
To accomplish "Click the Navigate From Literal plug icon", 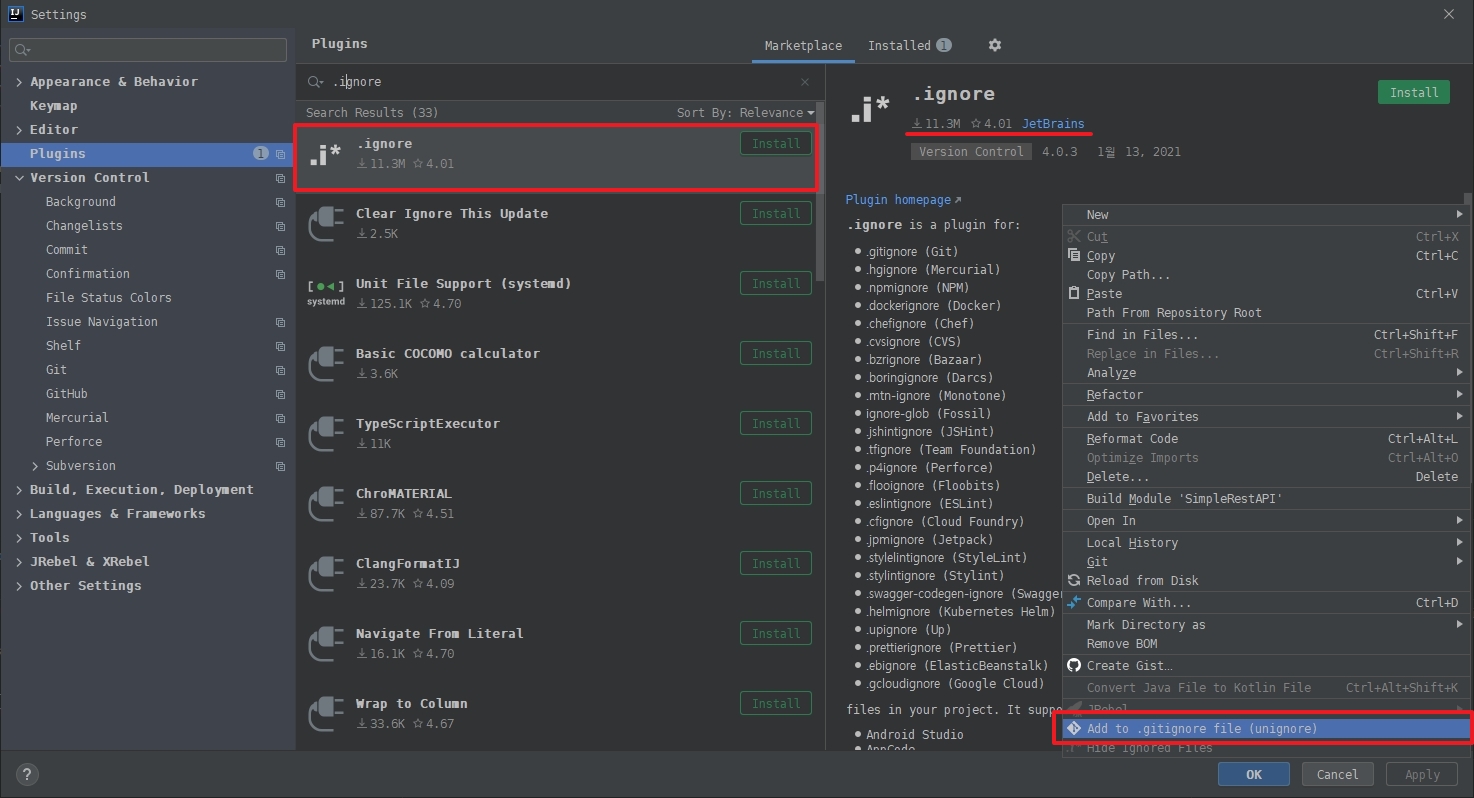I will (x=325, y=643).
